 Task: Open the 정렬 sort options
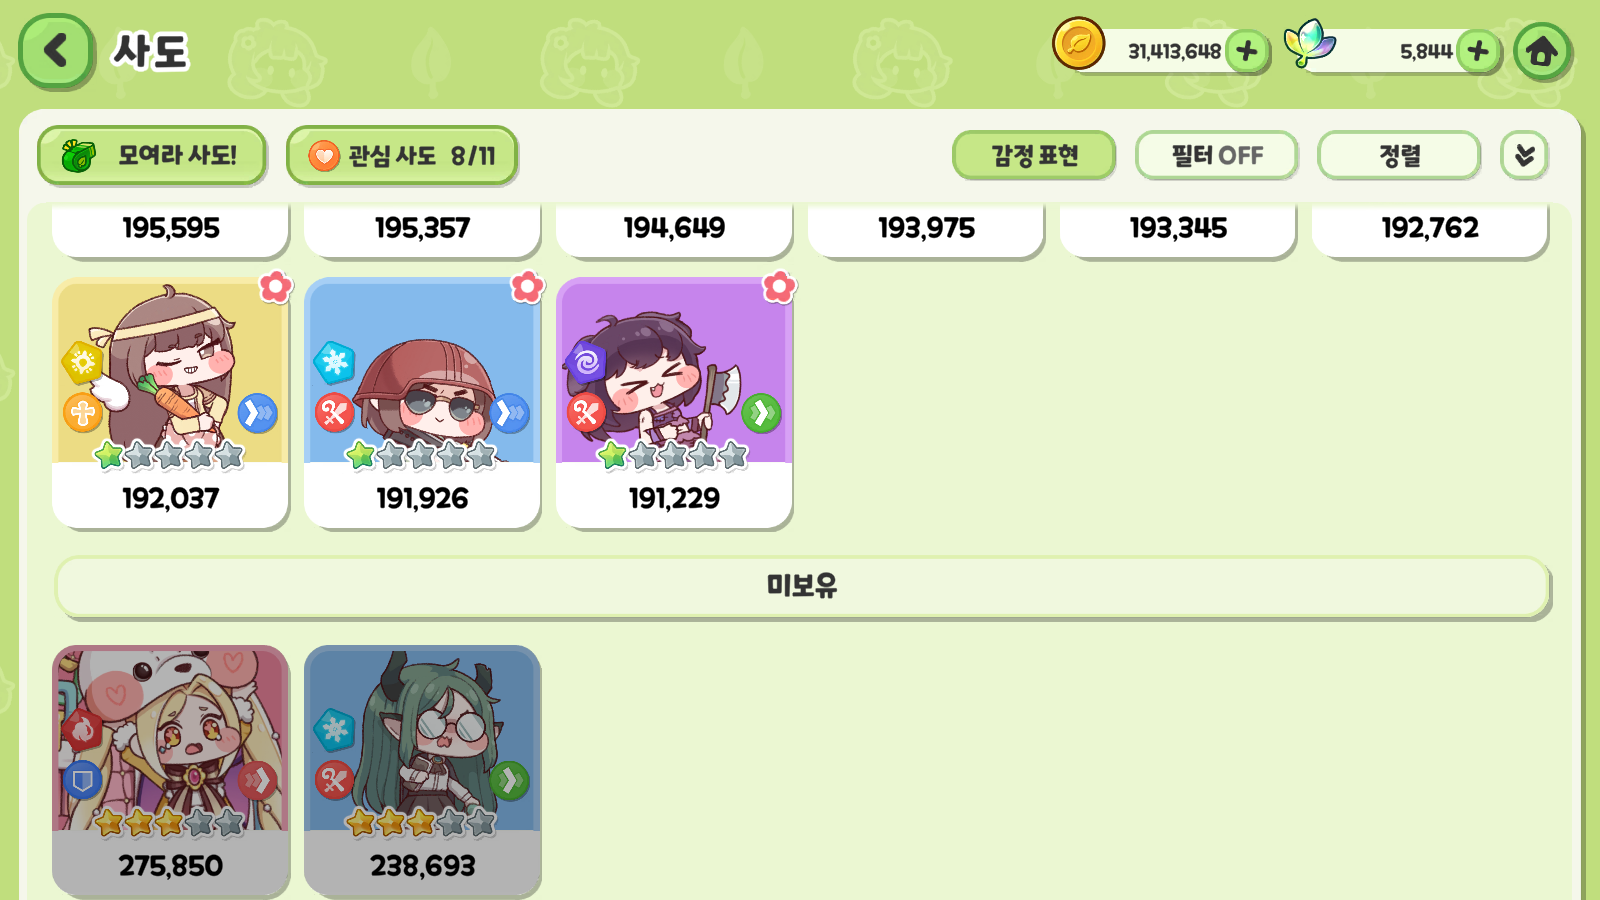tap(1399, 155)
